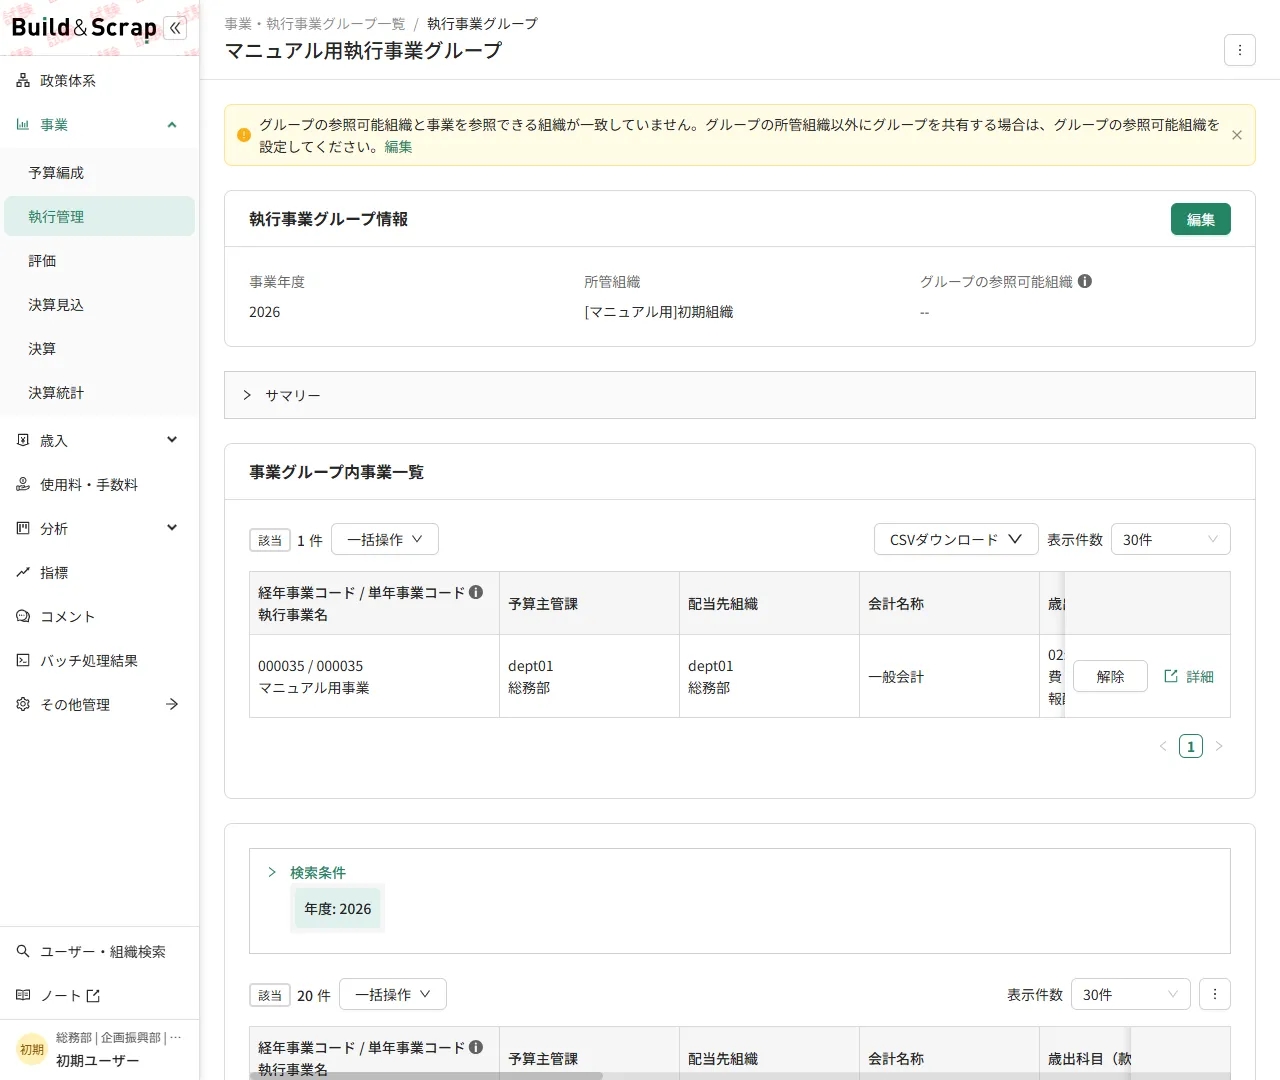Go to 予算編成 page
Viewport: 1280px width, 1080px height.
pyautogui.click(x=99, y=172)
